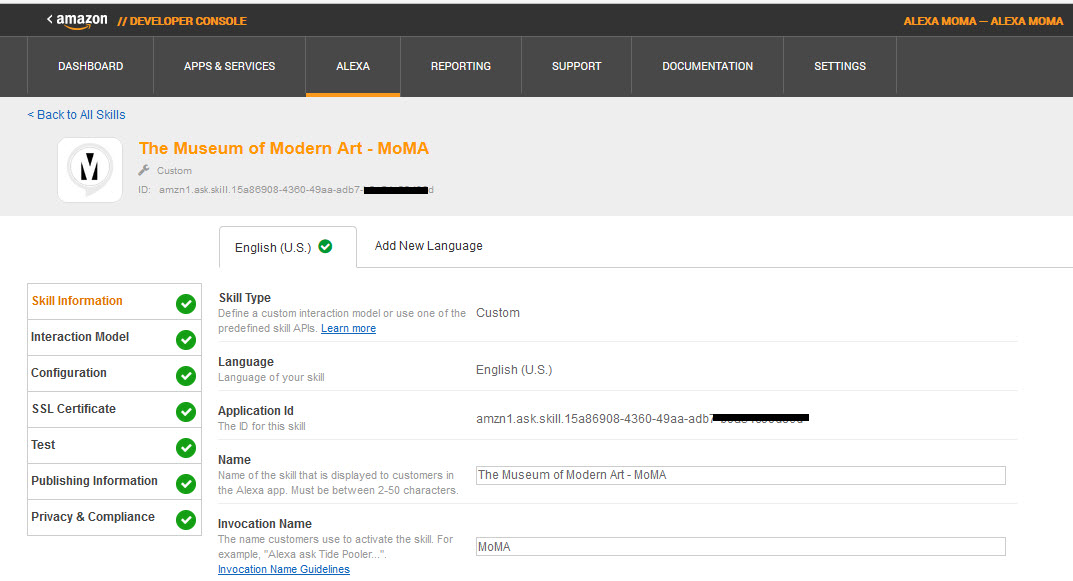Click Add New Language tab
Screen dimensions: 1073x581
pos(428,246)
